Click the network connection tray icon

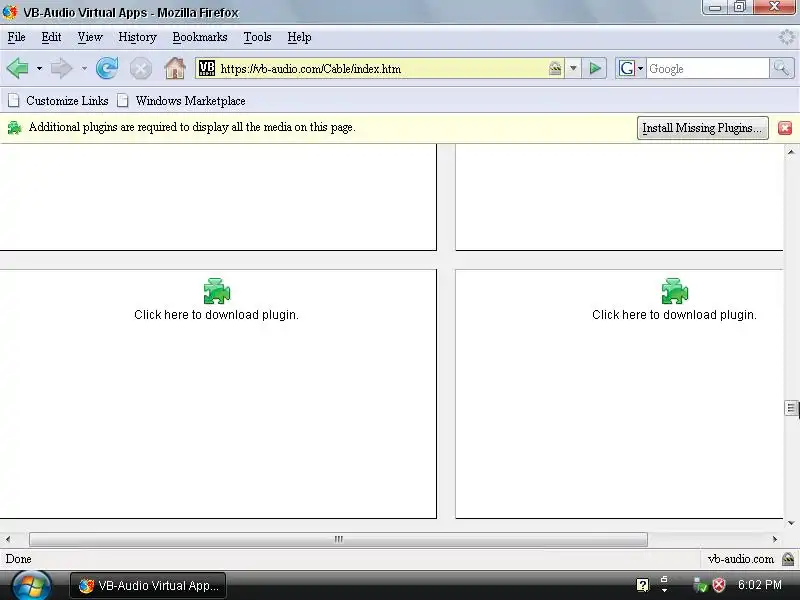701,585
